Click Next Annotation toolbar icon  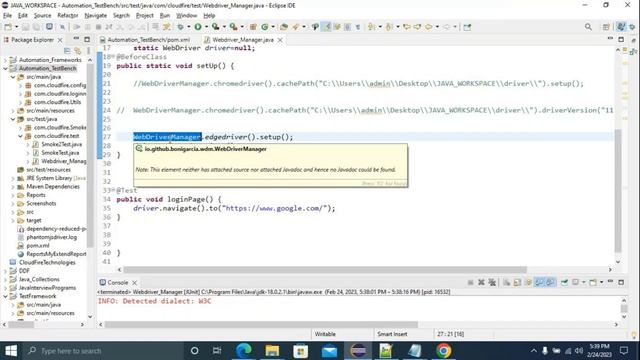[371, 27]
